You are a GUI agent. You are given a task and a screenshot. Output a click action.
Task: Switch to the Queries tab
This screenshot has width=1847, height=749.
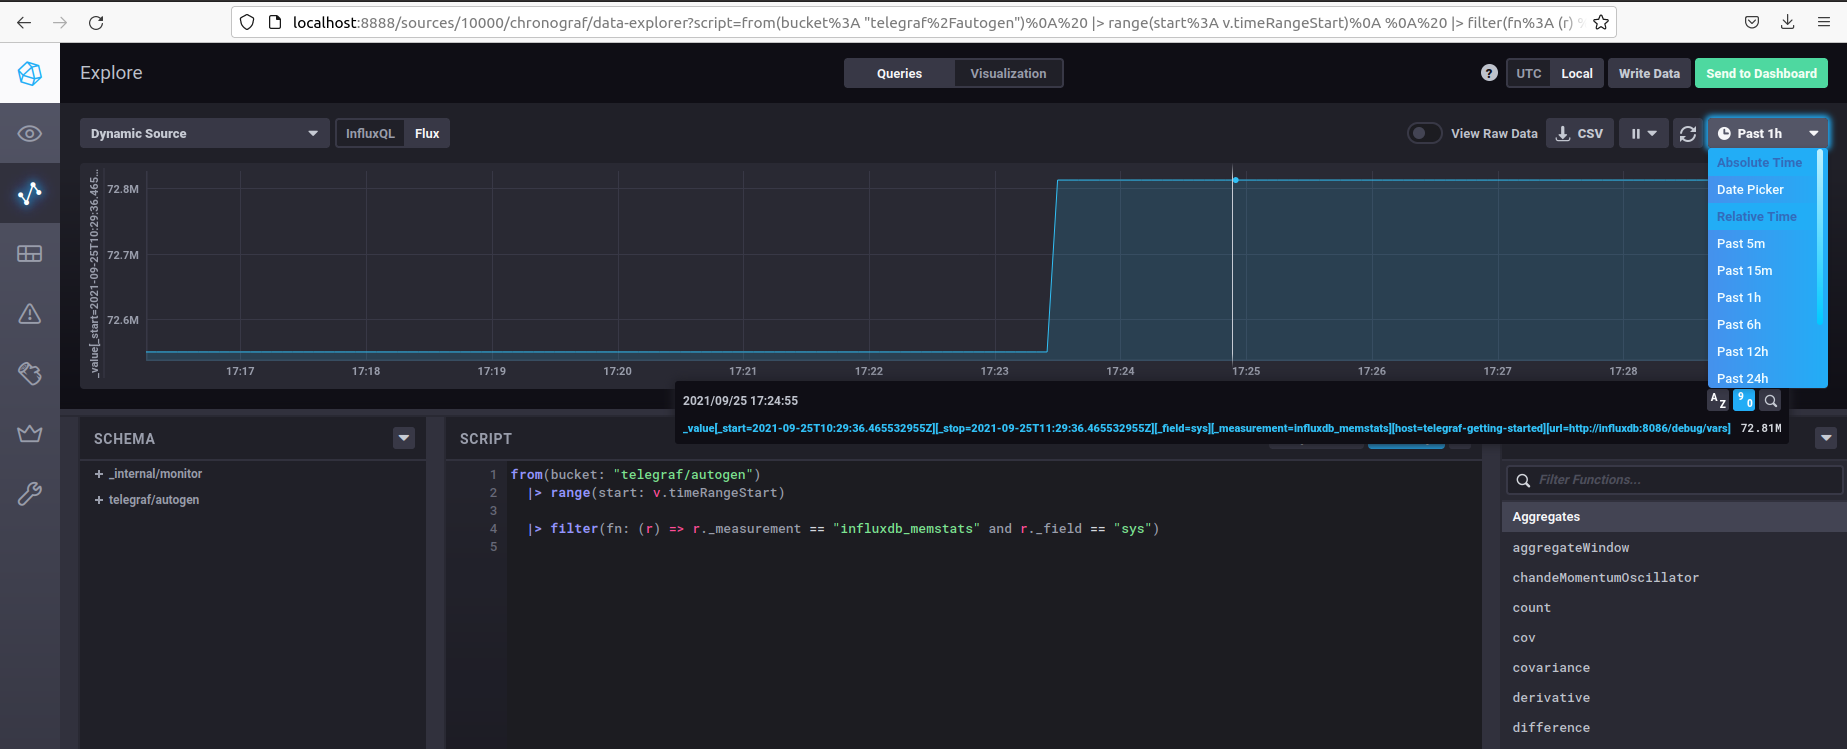[899, 73]
